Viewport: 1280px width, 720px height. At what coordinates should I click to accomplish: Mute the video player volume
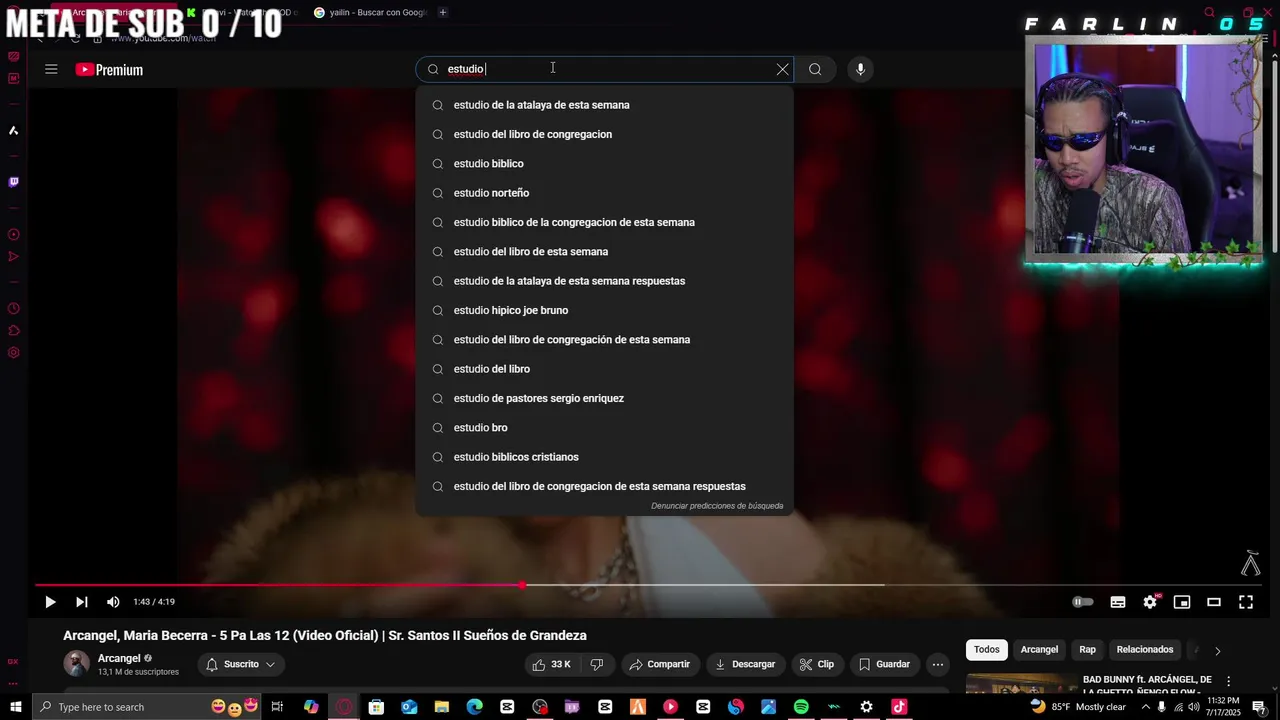point(113,602)
